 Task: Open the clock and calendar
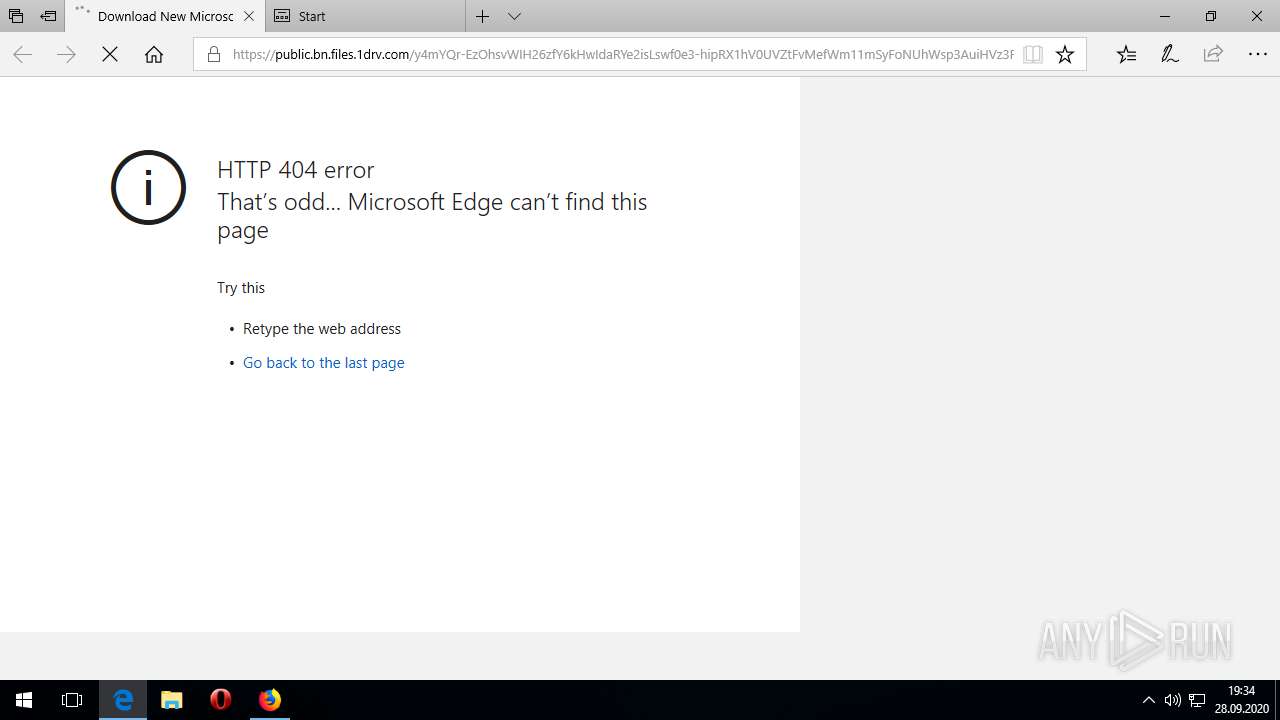click(1241, 700)
